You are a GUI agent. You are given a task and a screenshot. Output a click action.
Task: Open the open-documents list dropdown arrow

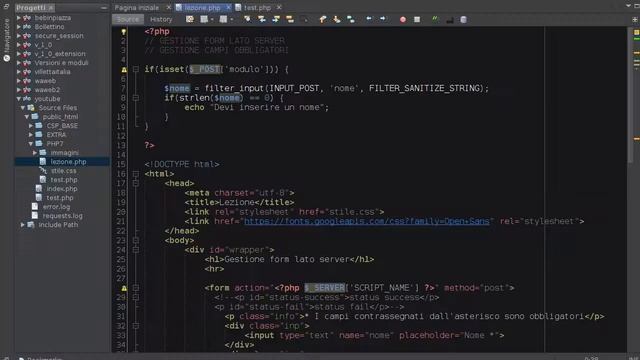[x=629, y=6]
